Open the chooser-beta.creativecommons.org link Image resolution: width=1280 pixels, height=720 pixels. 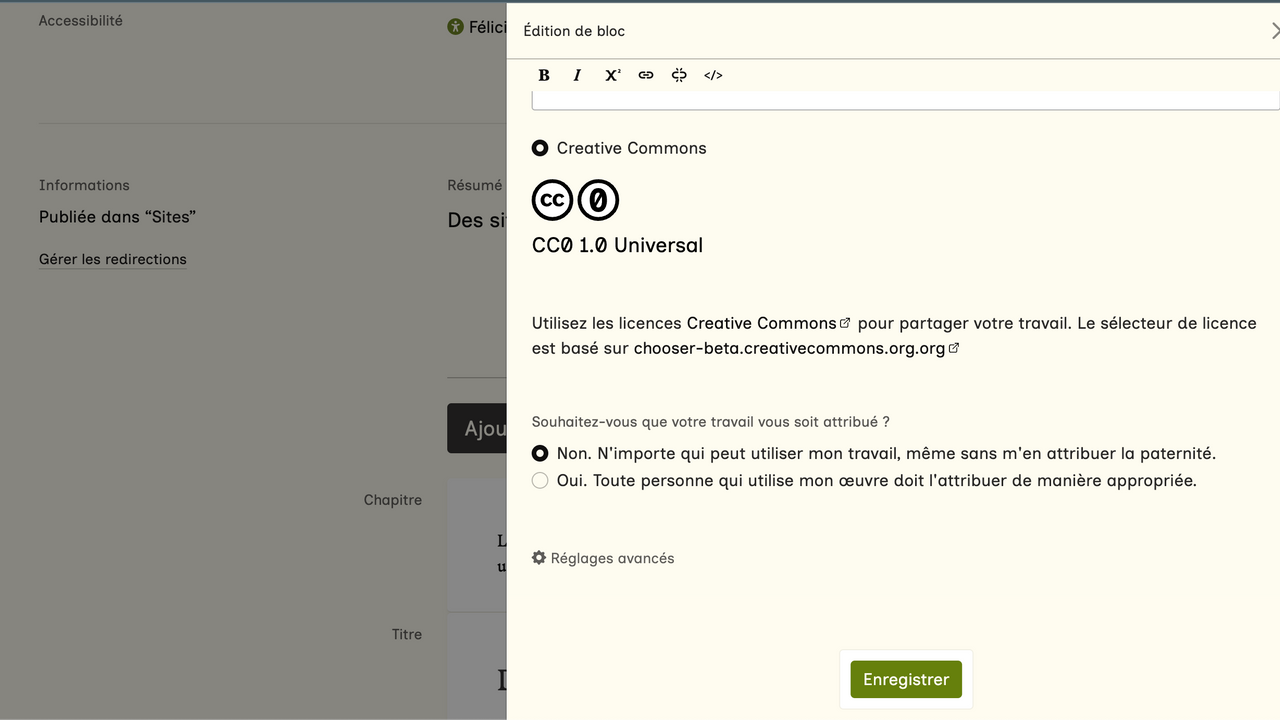coord(790,348)
